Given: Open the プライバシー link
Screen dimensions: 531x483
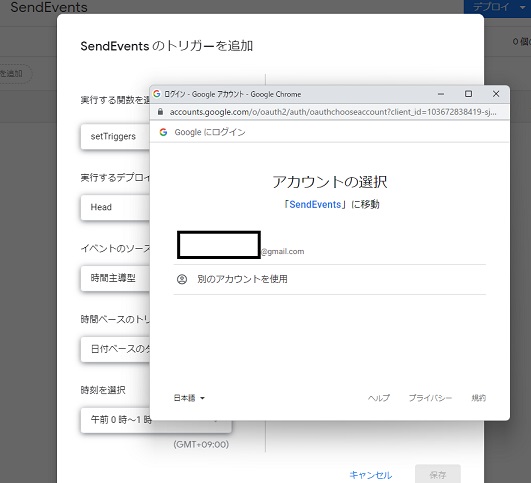Looking at the screenshot, I should [430, 398].
